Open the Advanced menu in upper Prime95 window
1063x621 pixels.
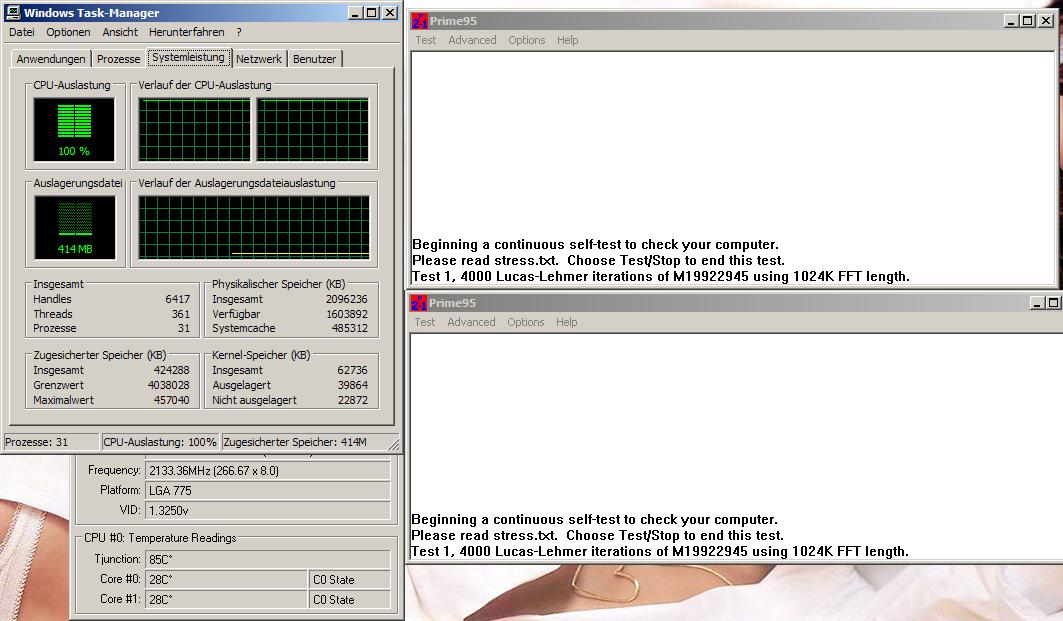point(473,40)
